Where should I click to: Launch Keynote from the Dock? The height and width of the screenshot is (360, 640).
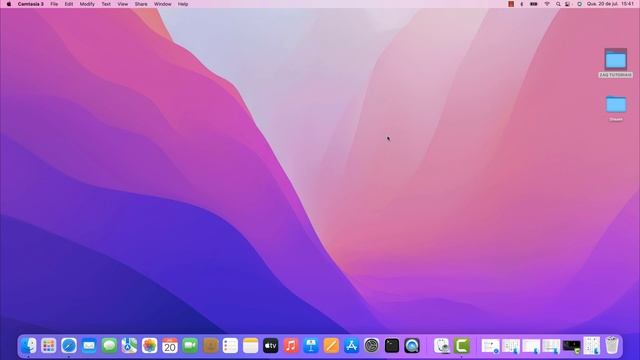pyautogui.click(x=311, y=346)
